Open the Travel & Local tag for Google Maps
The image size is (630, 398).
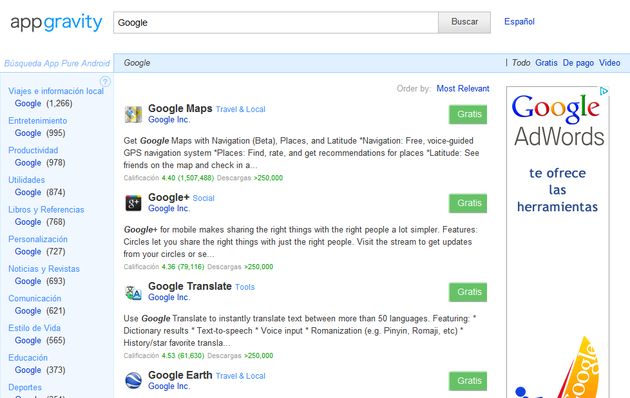click(240, 109)
